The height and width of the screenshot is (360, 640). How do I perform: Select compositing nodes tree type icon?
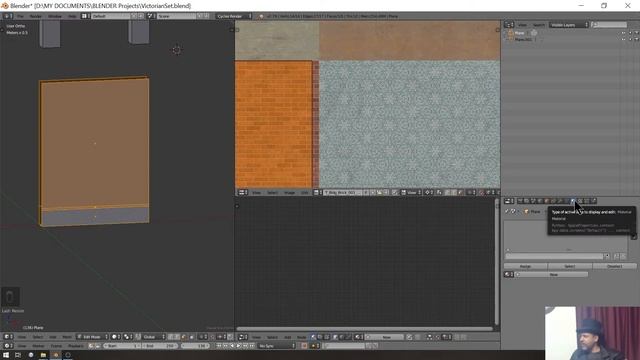tap(320, 337)
